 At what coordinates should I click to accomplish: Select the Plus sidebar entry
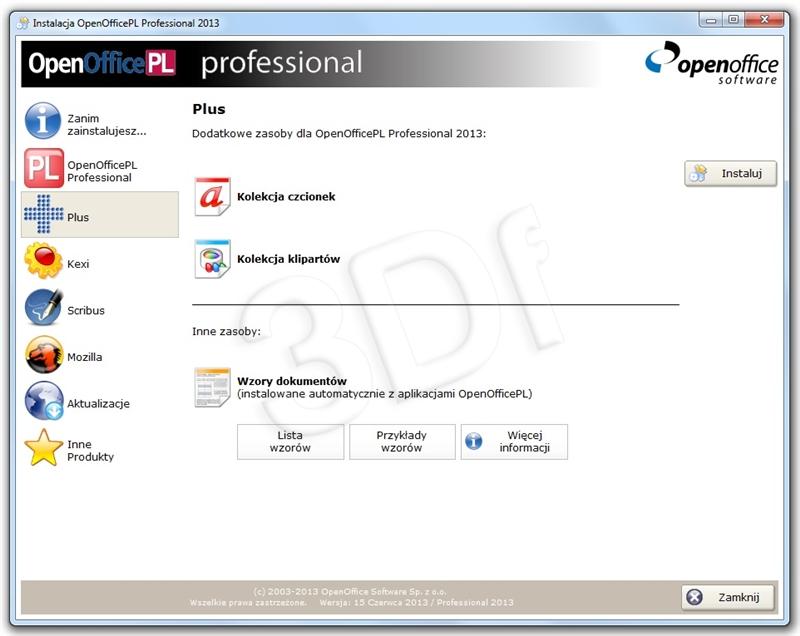(x=100, y=215)
